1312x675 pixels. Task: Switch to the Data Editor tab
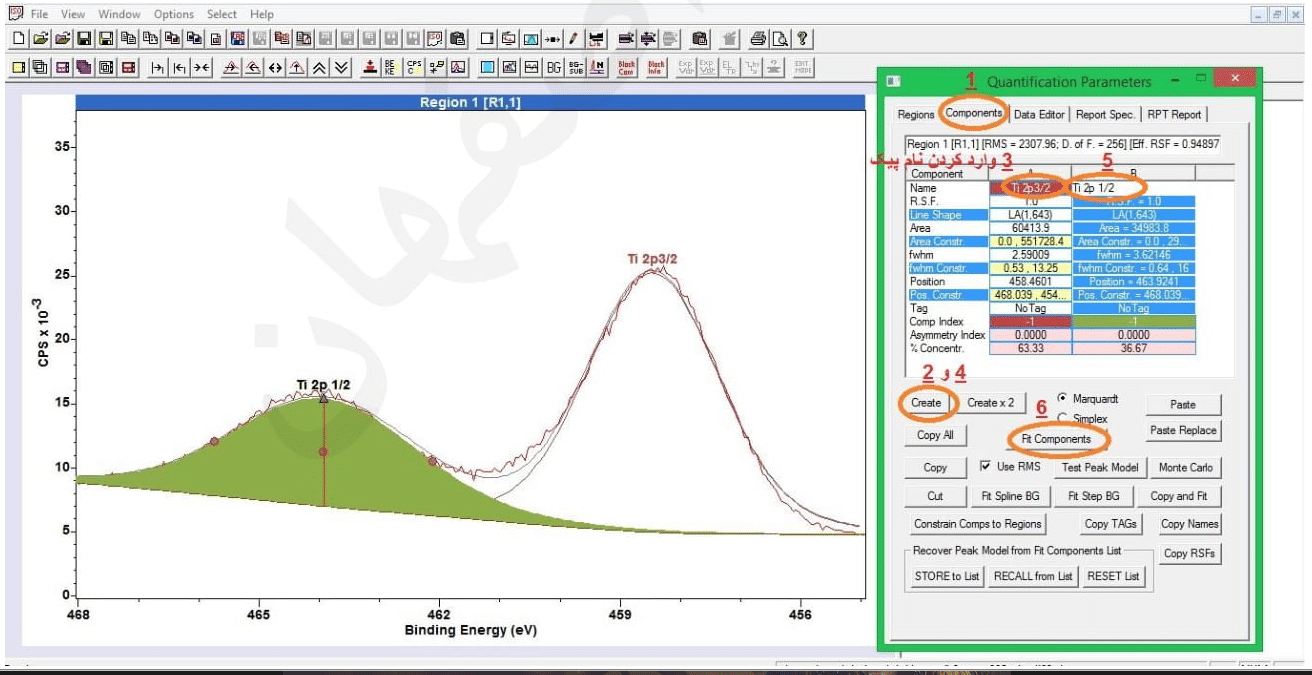1040,115
